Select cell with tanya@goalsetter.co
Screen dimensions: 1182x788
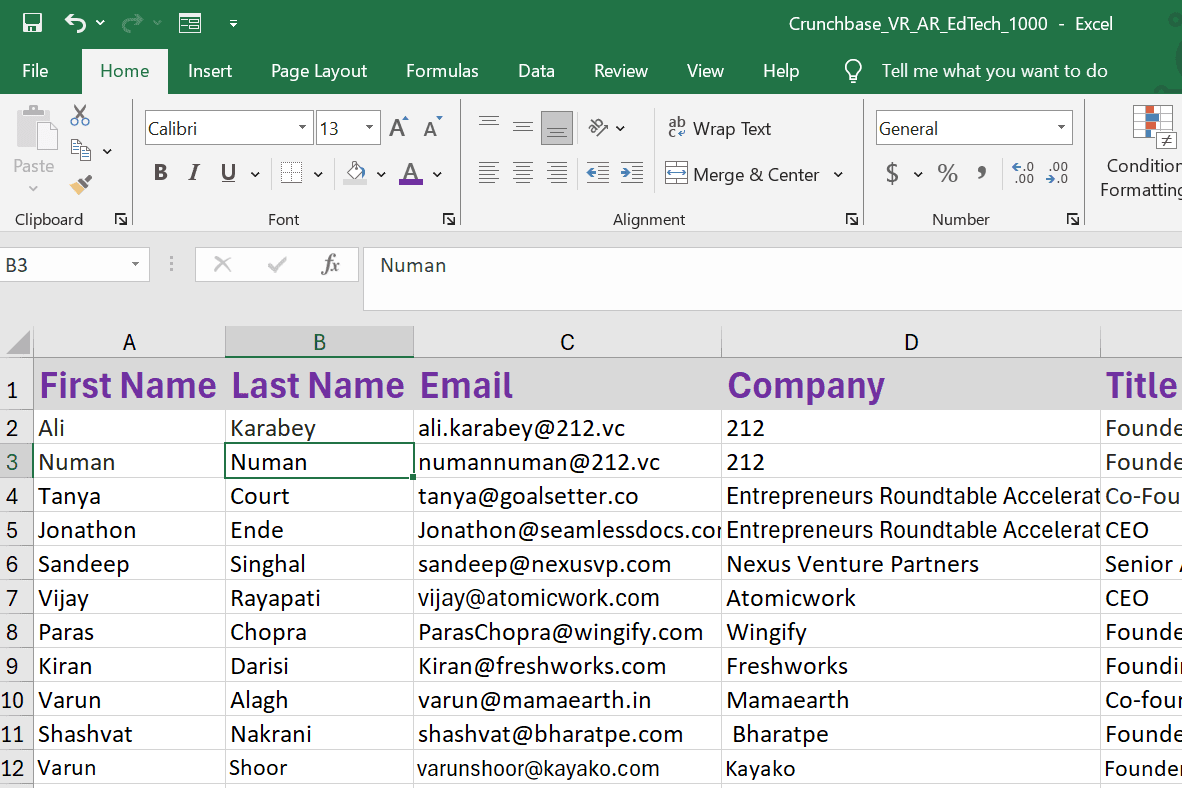point(568,496)
